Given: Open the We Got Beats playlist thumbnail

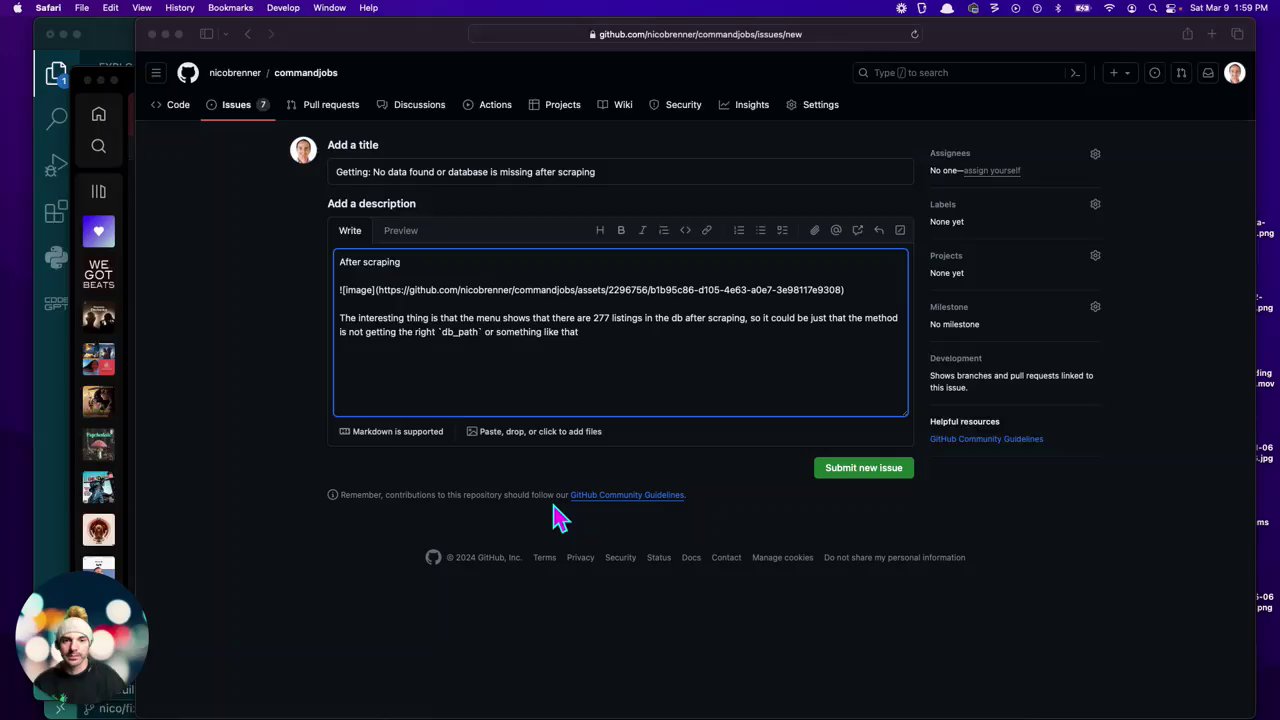Looking at the screenshot, I should tap(99, 274).
